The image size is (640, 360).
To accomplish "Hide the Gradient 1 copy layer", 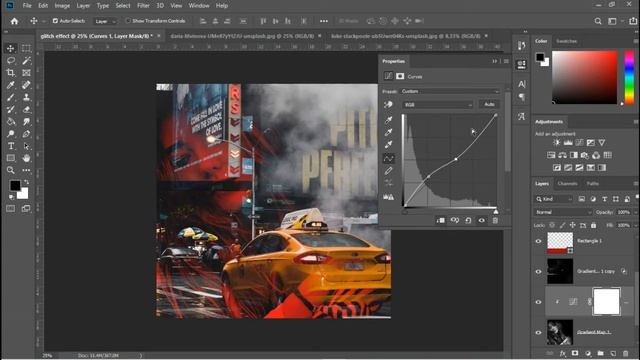I will point(538,271).
